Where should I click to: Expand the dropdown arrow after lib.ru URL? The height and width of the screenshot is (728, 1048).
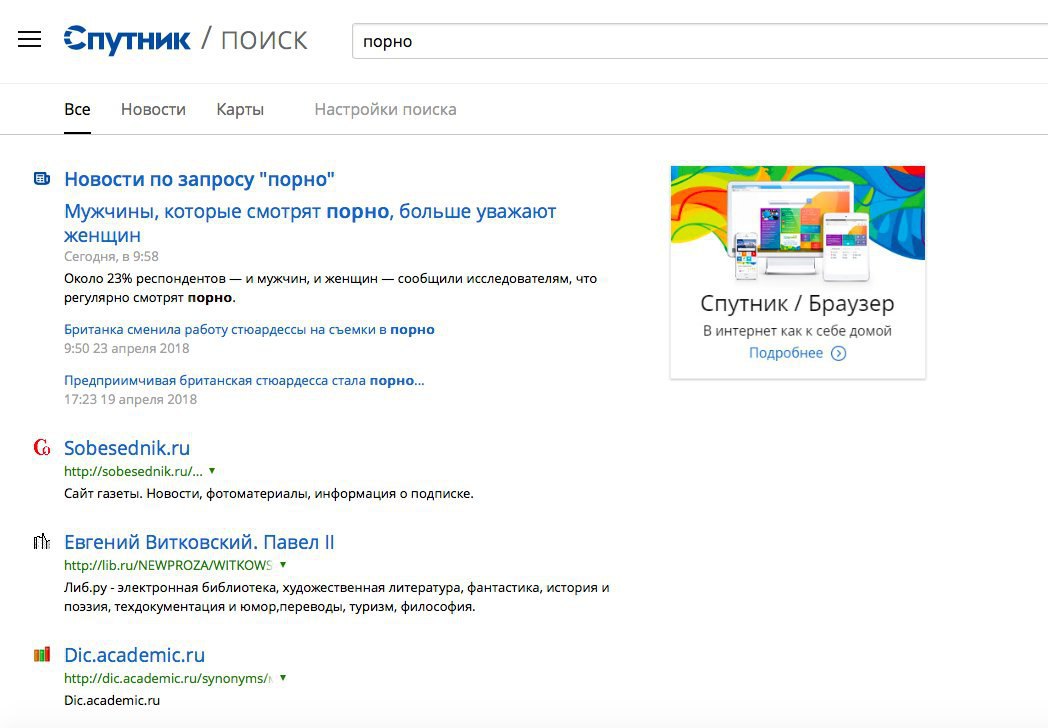pyautogui.click(x=283, y=565)
